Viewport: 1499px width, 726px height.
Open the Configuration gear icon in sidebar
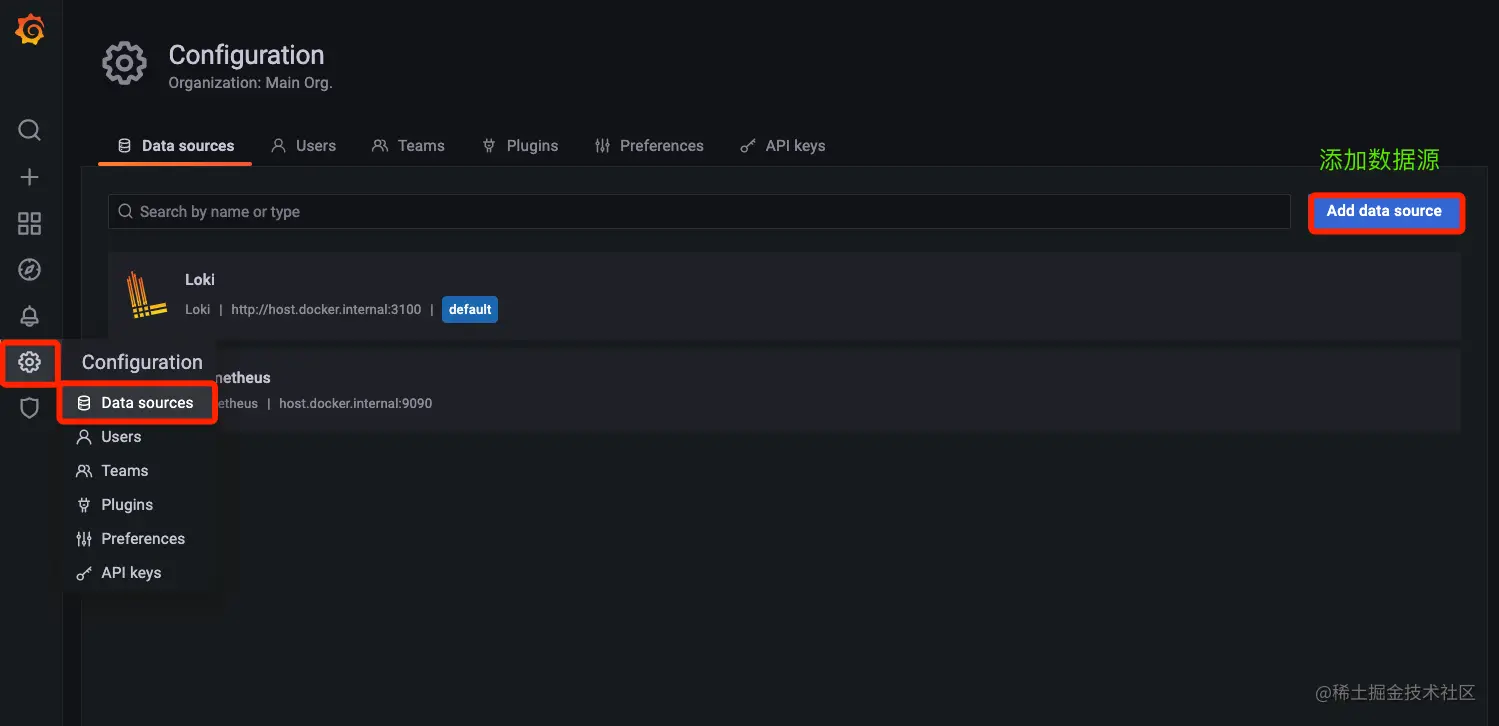click(30, 362)
